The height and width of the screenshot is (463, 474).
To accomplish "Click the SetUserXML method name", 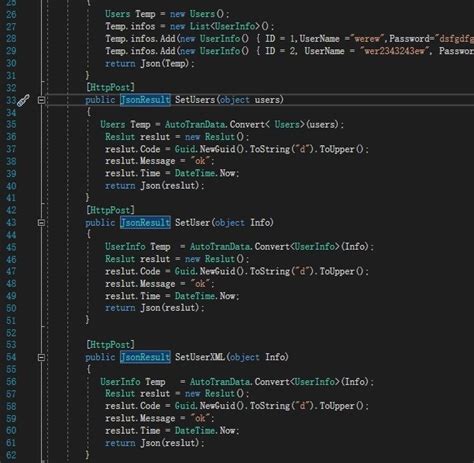I will point(200,357).
